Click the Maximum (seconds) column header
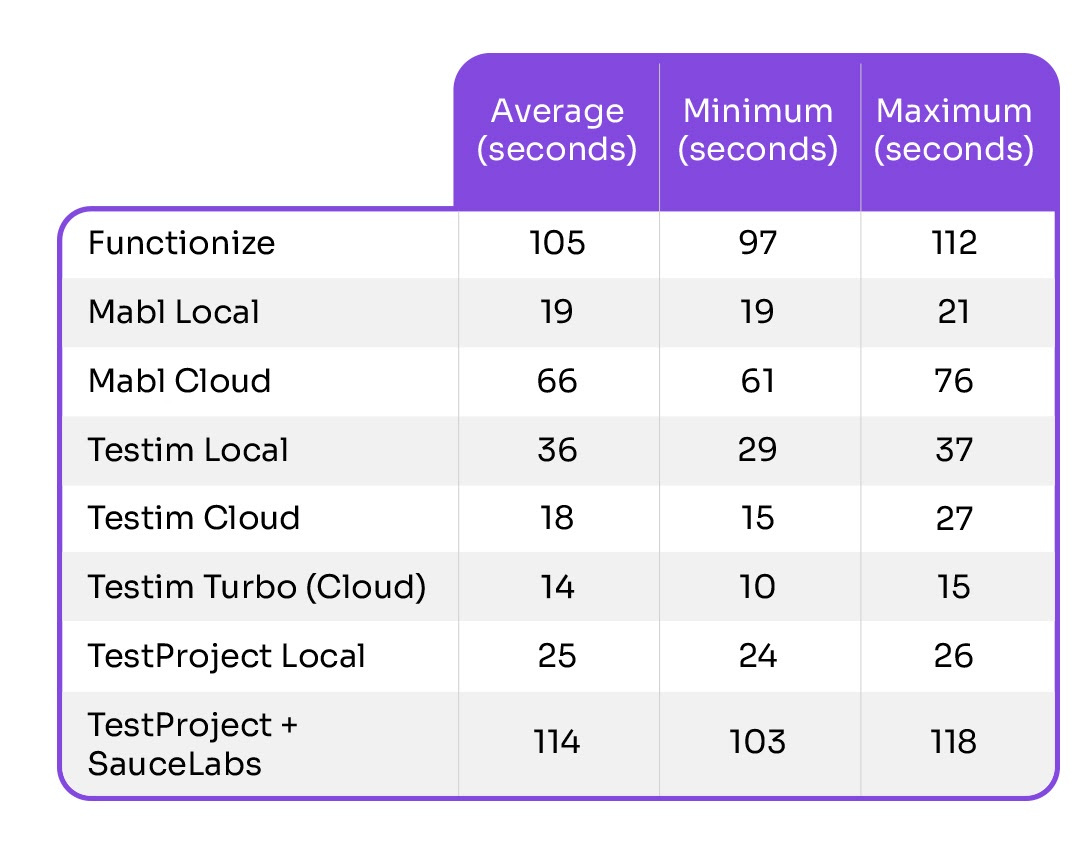 (954, 130)
